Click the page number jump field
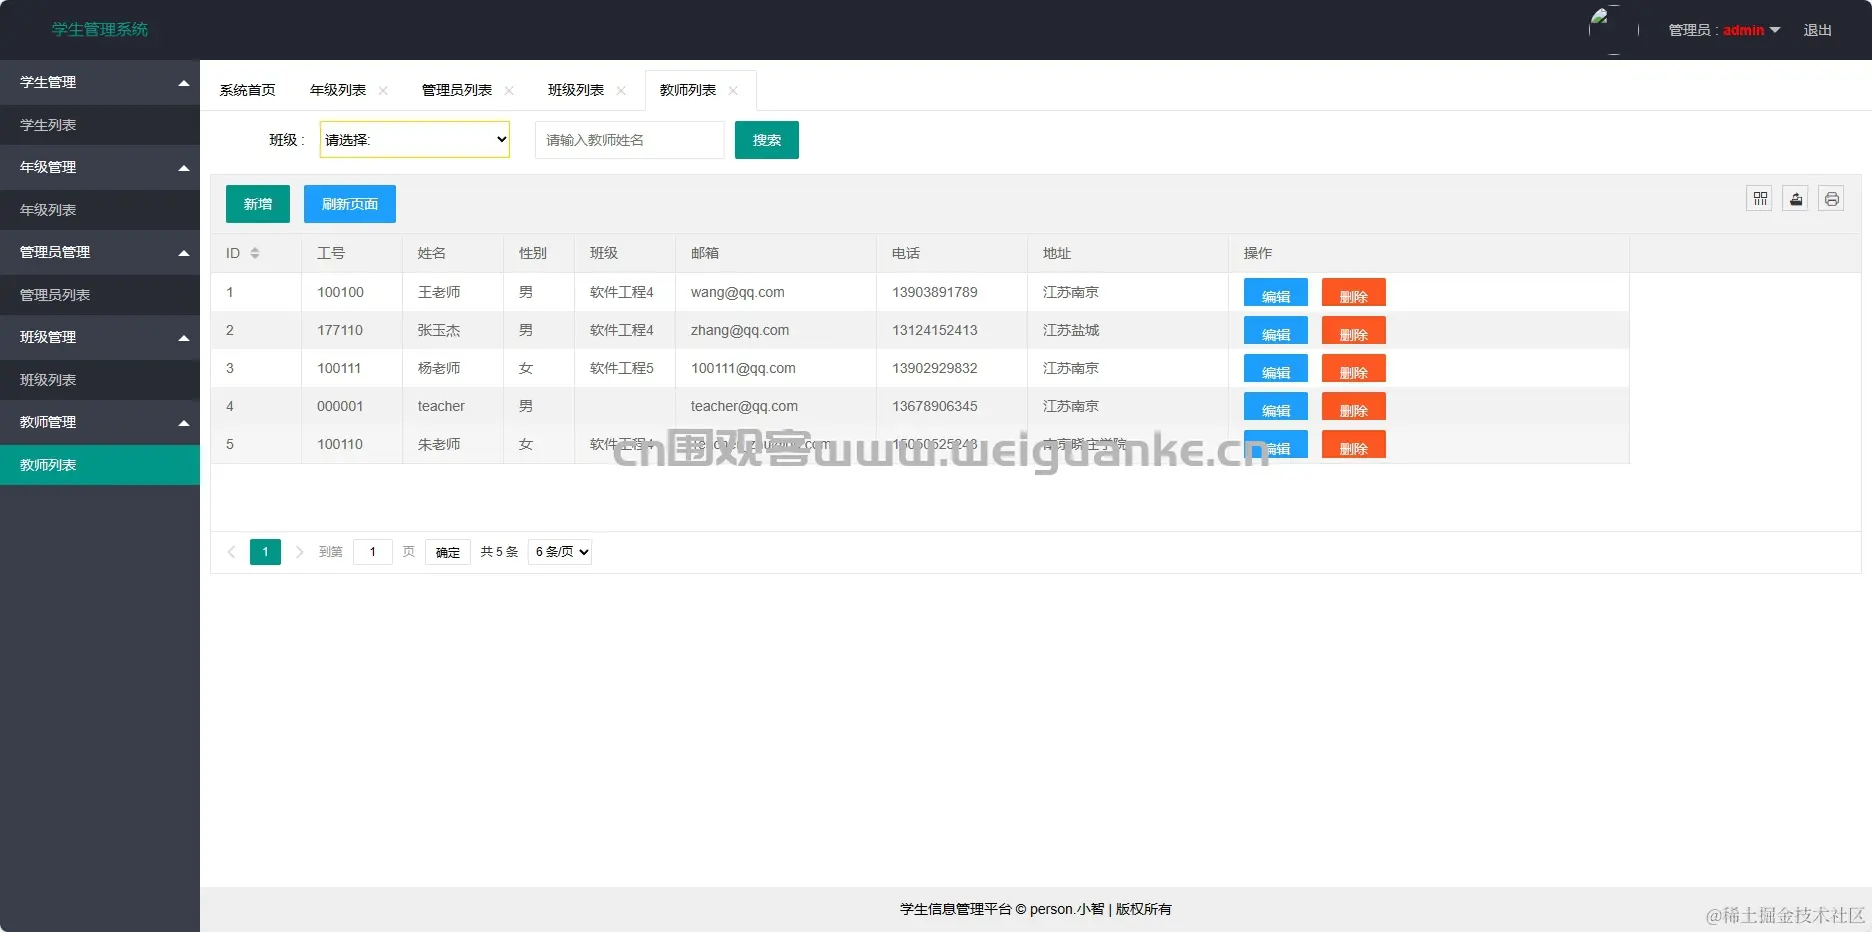The image size is (1872, 932). [x=373, y=552]
